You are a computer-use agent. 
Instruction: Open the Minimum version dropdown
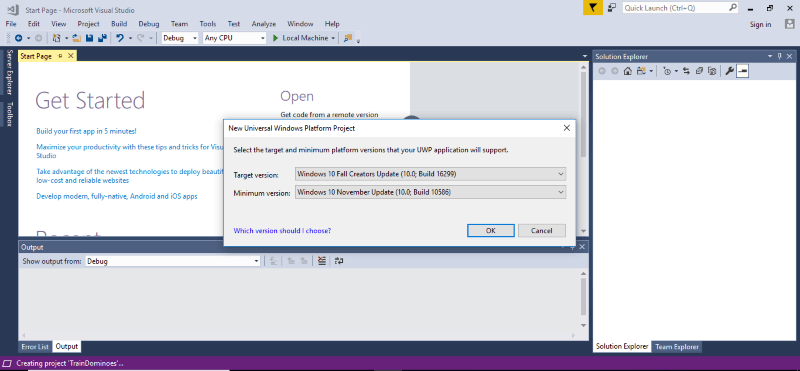point(430,192)
